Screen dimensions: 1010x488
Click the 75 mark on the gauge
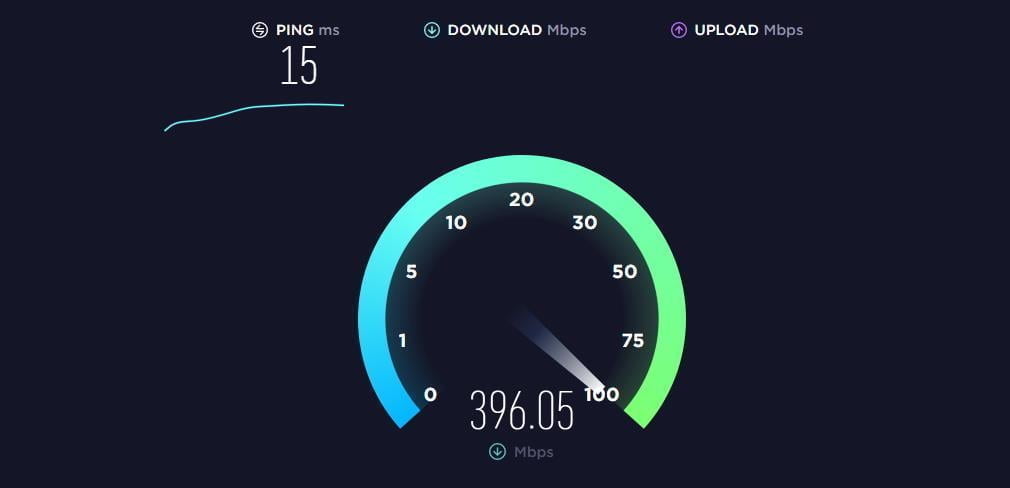click(x=633, y=341)
